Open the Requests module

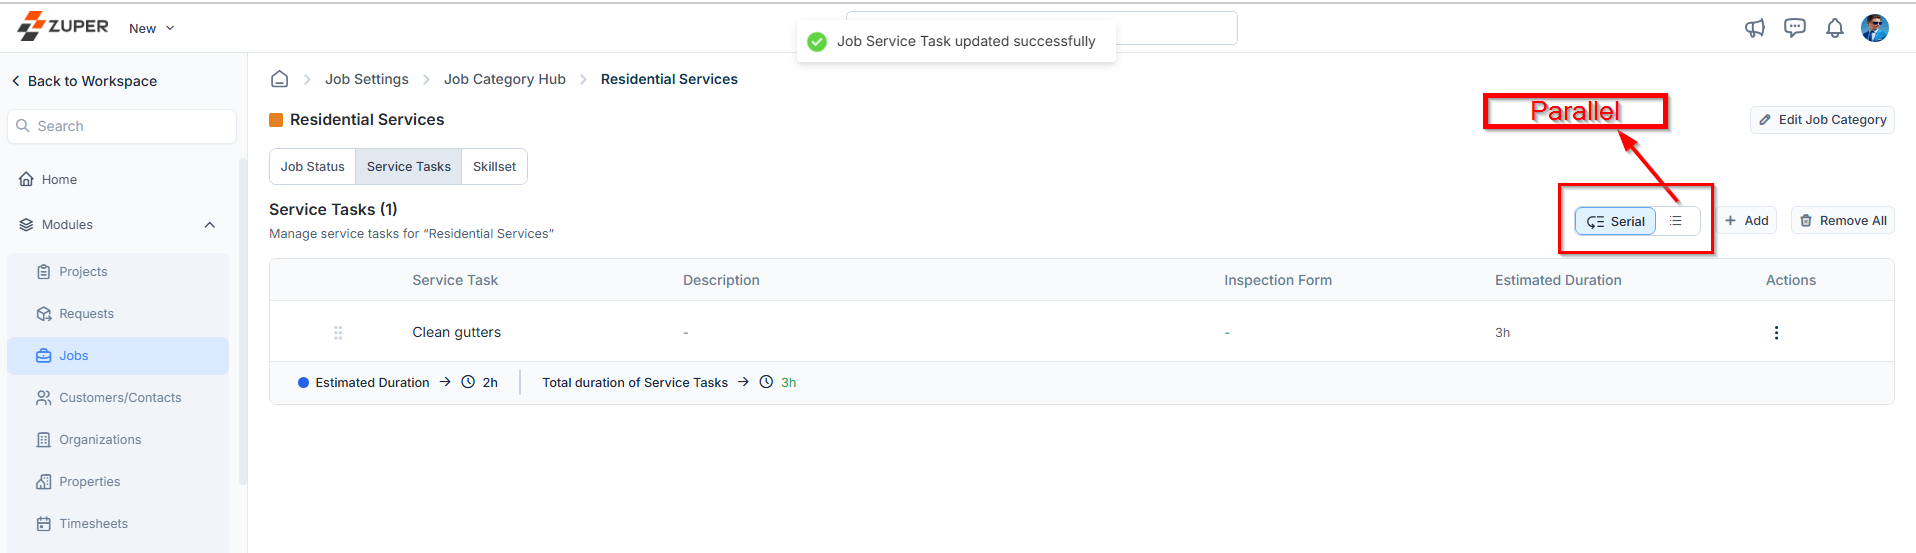[118, 314]
